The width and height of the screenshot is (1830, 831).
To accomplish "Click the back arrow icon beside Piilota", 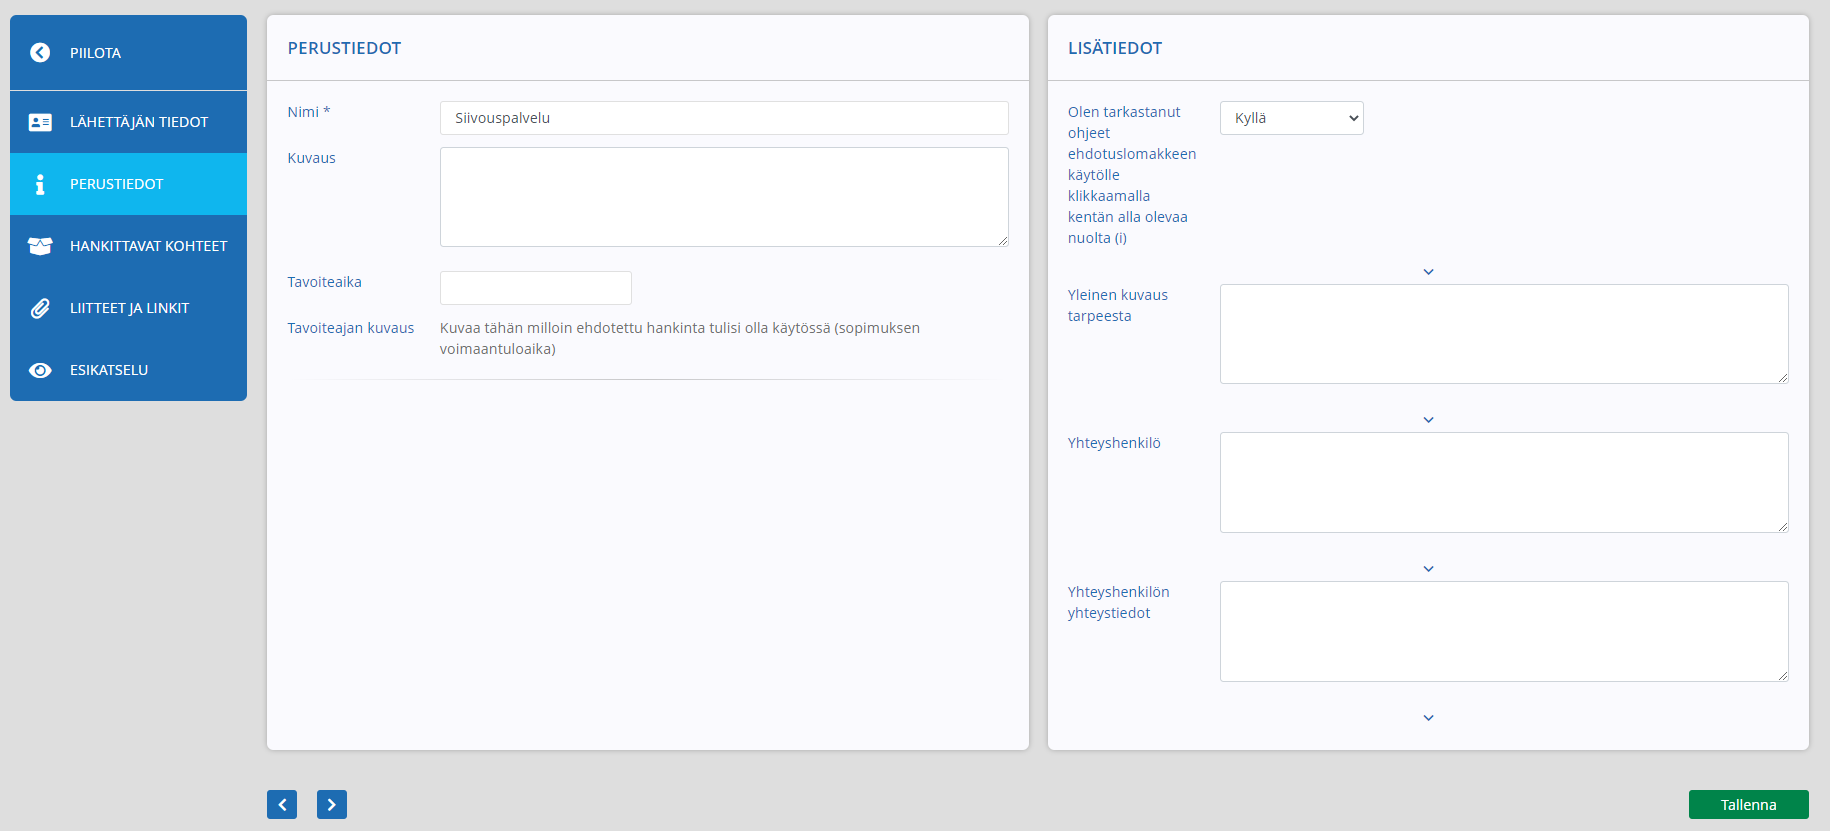I will pos(40,53).
